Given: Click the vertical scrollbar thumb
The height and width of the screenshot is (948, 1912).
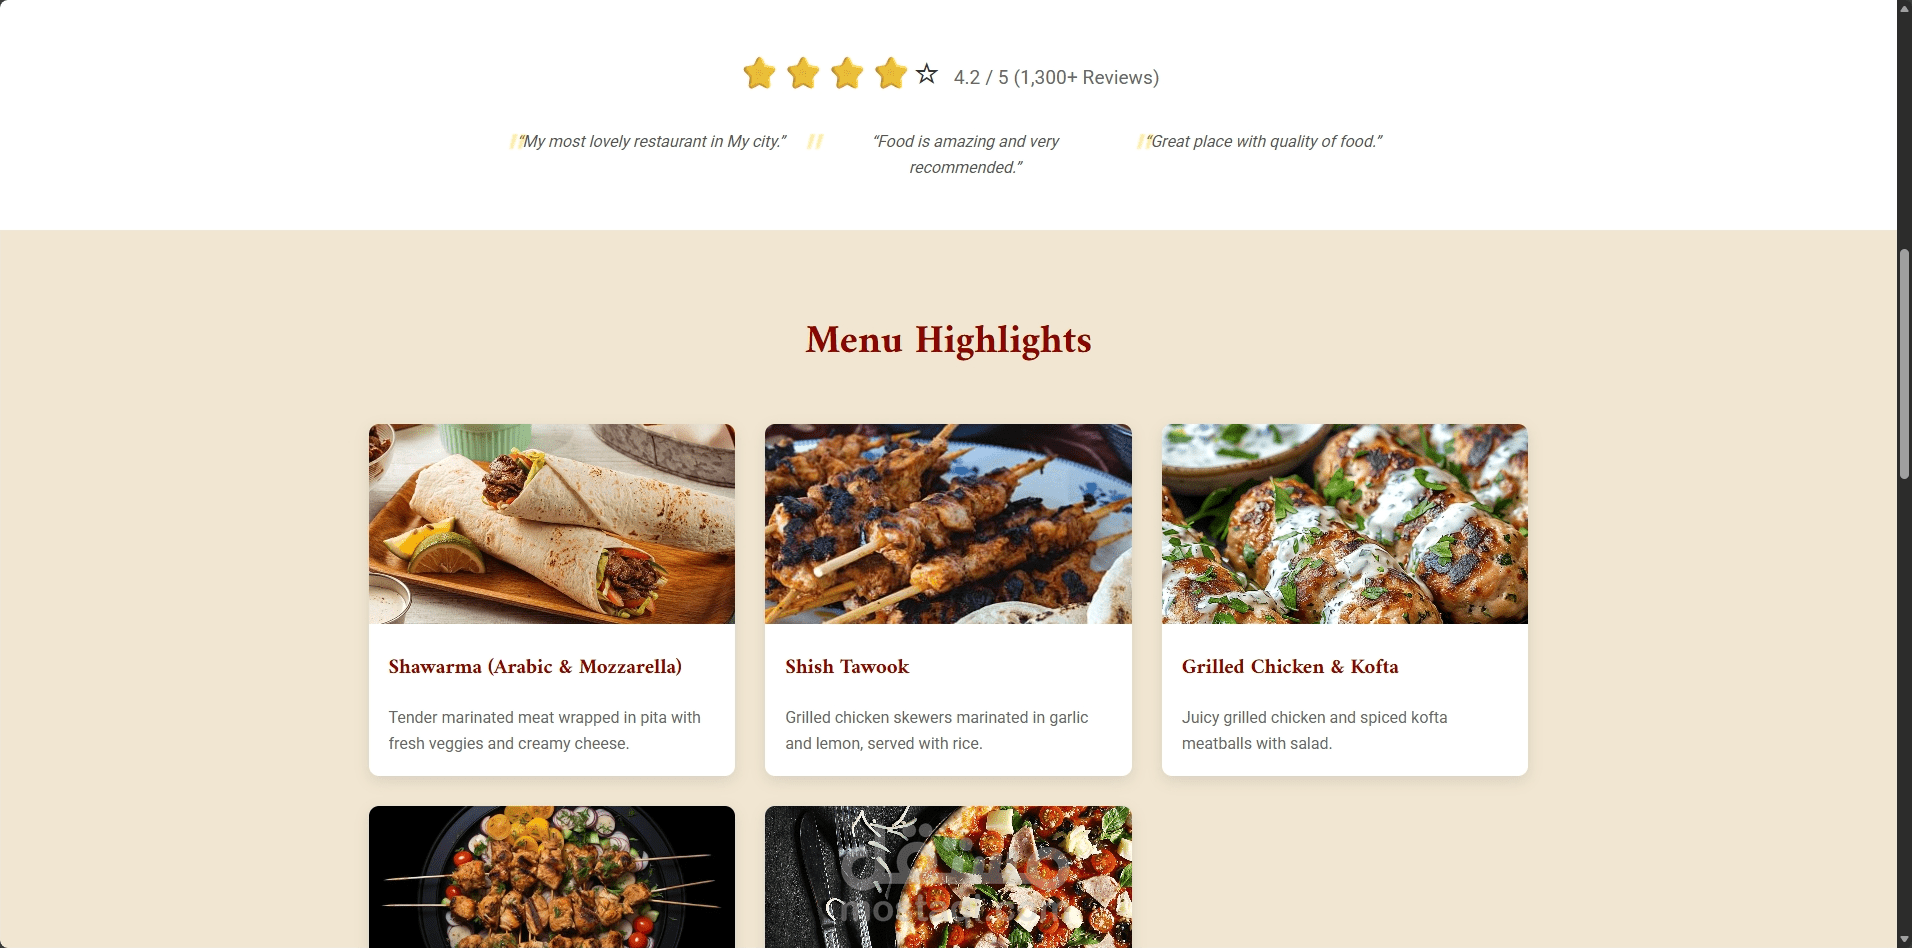Looking at the screenshot, I should [1904, 364].
